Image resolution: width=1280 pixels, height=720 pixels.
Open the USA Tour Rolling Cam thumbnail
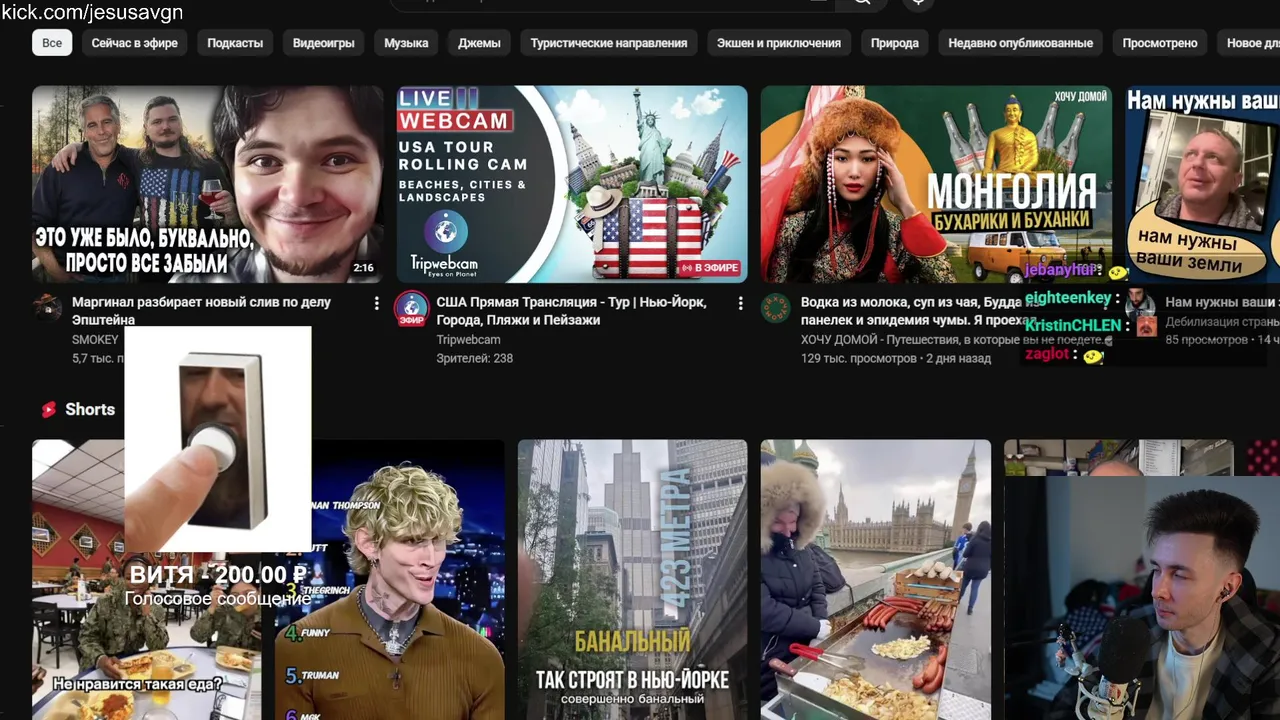572,184
